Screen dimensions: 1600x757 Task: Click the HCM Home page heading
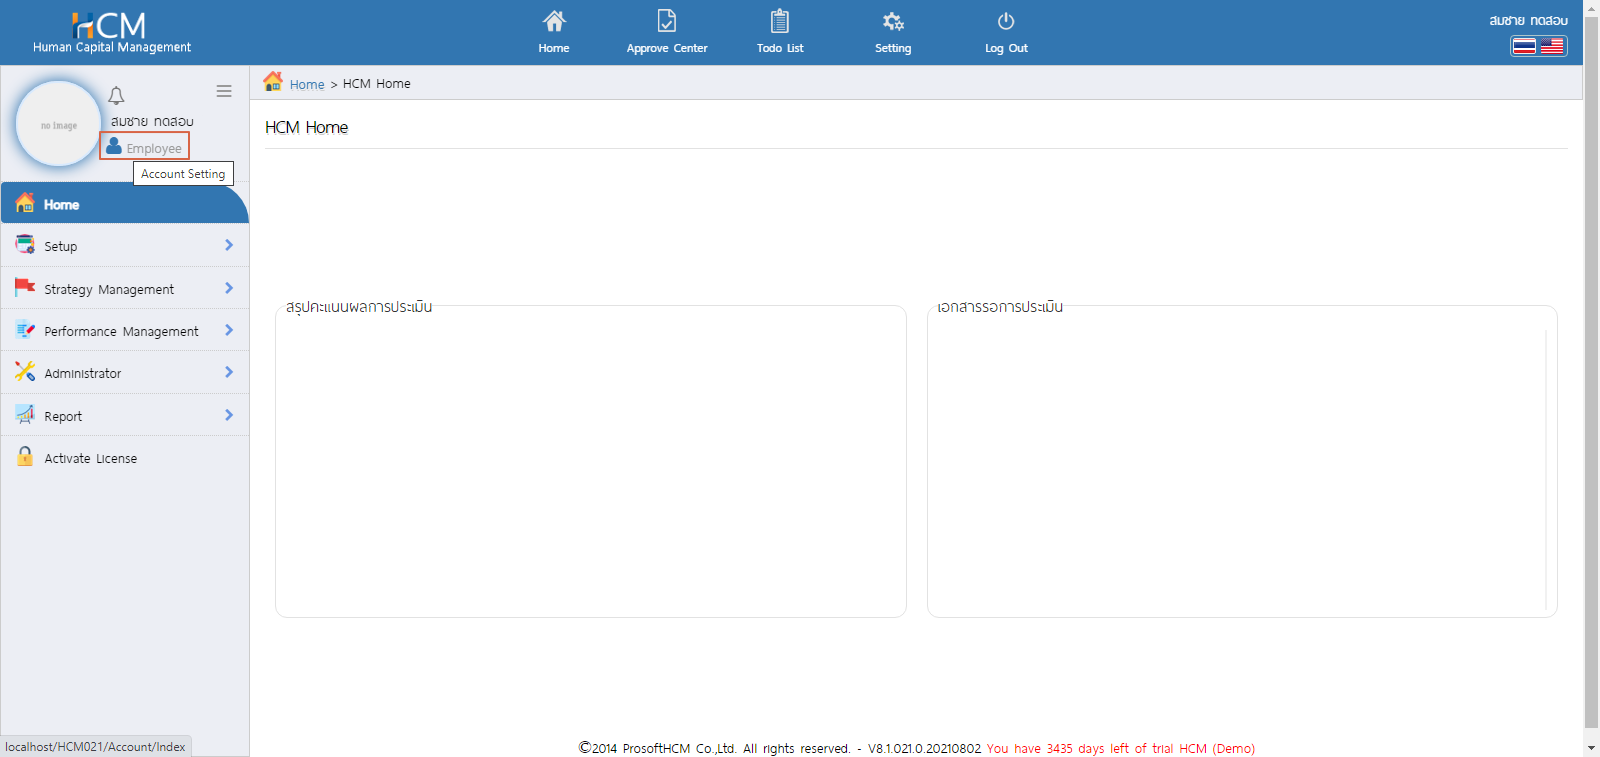pyautogui.click(x=306, y=127)
